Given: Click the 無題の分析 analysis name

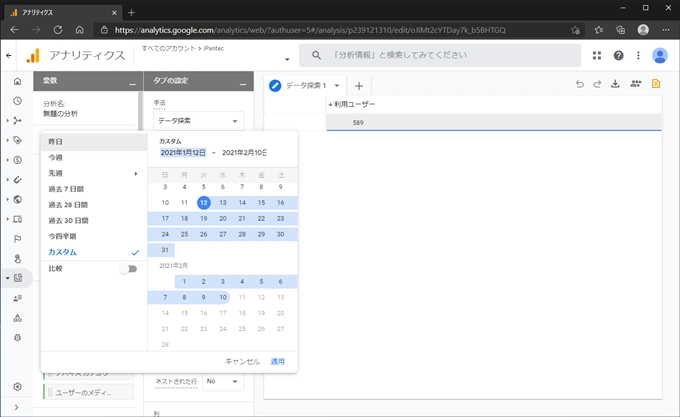Looking at the screenshot, I should 60,114.
